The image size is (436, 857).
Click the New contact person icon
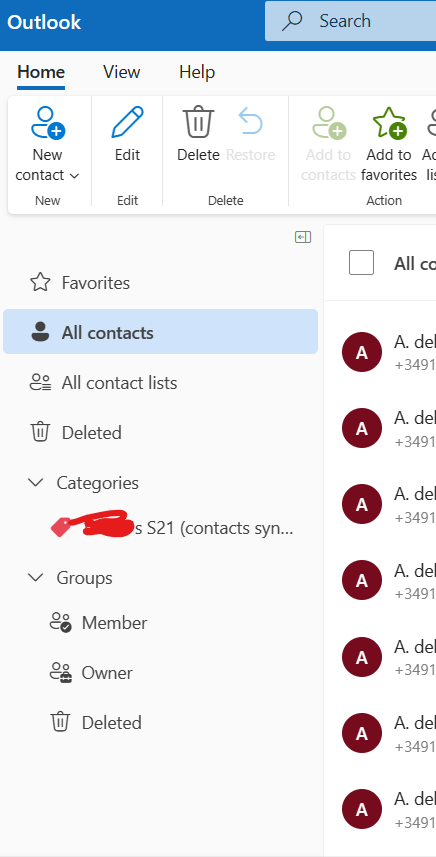(x=48, y=122)
